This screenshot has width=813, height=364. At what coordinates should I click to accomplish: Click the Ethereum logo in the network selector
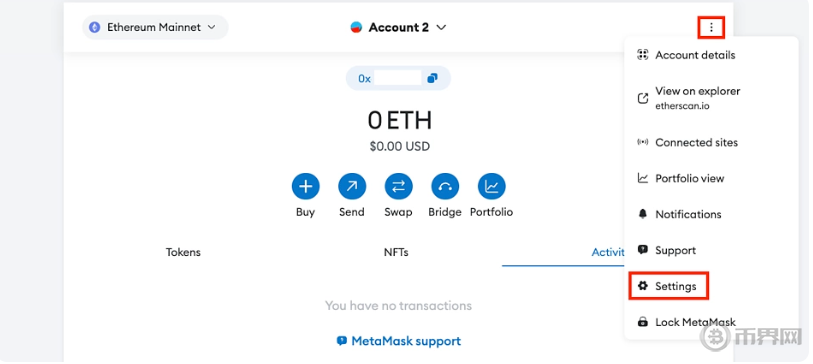(x=94, y=27)
